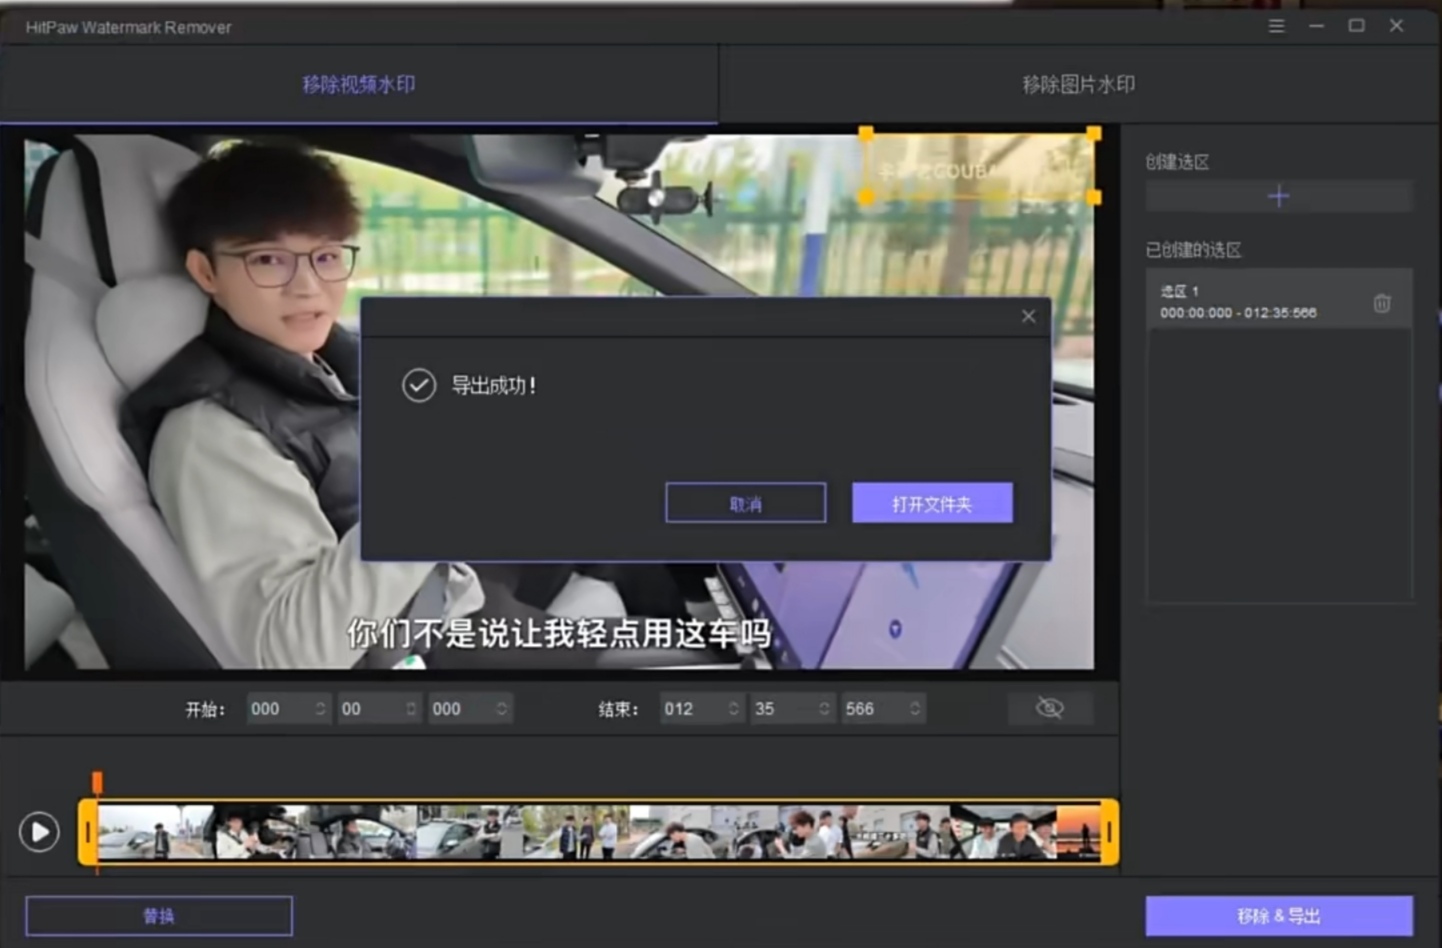Click the play button beside the timeline
The image size is (1442, 948).
39,832
